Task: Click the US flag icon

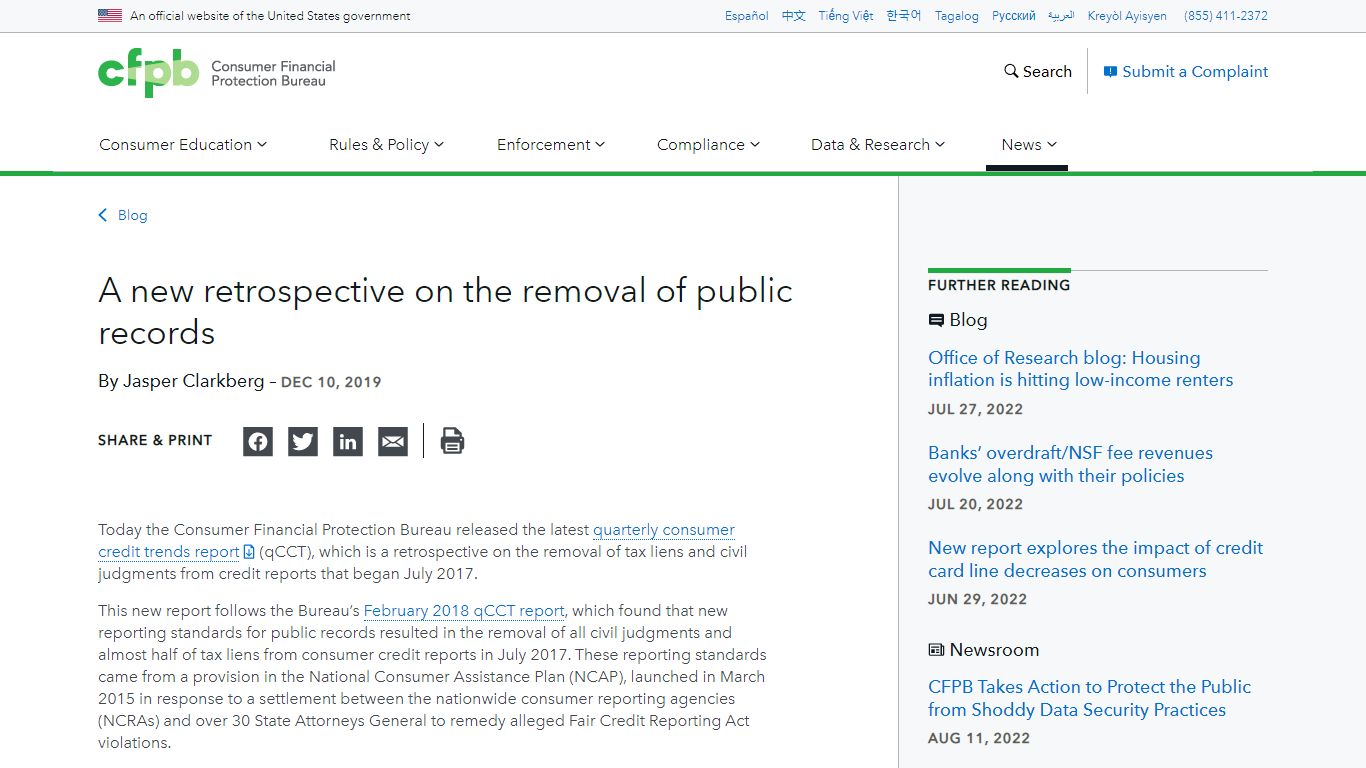Action: (110, 15)
